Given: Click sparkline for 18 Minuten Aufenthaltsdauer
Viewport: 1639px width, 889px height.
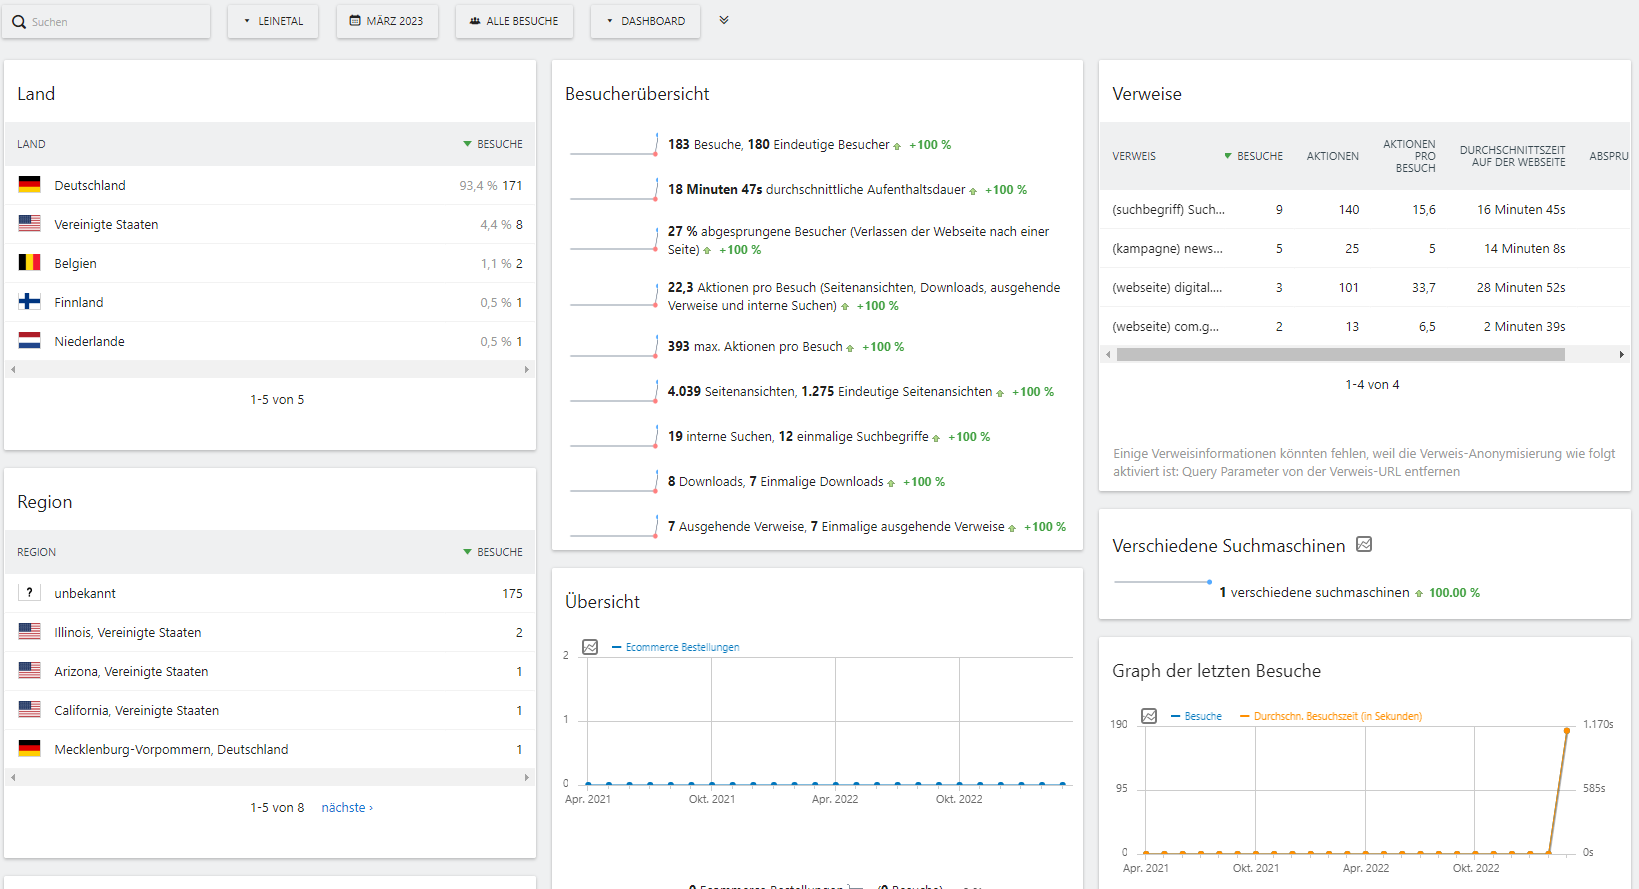Looking at the screenshot, I should 613,190.
